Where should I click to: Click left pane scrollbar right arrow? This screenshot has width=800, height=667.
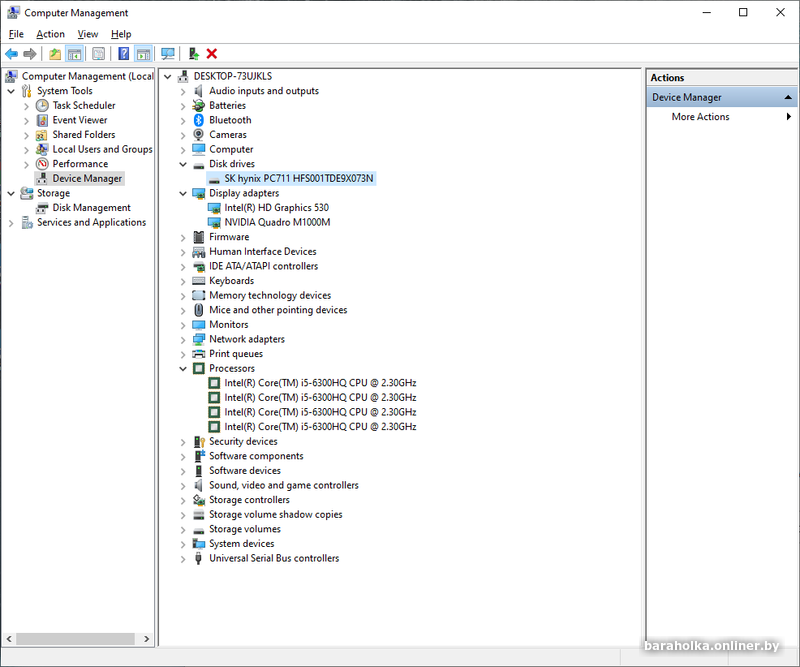point(146,638)
